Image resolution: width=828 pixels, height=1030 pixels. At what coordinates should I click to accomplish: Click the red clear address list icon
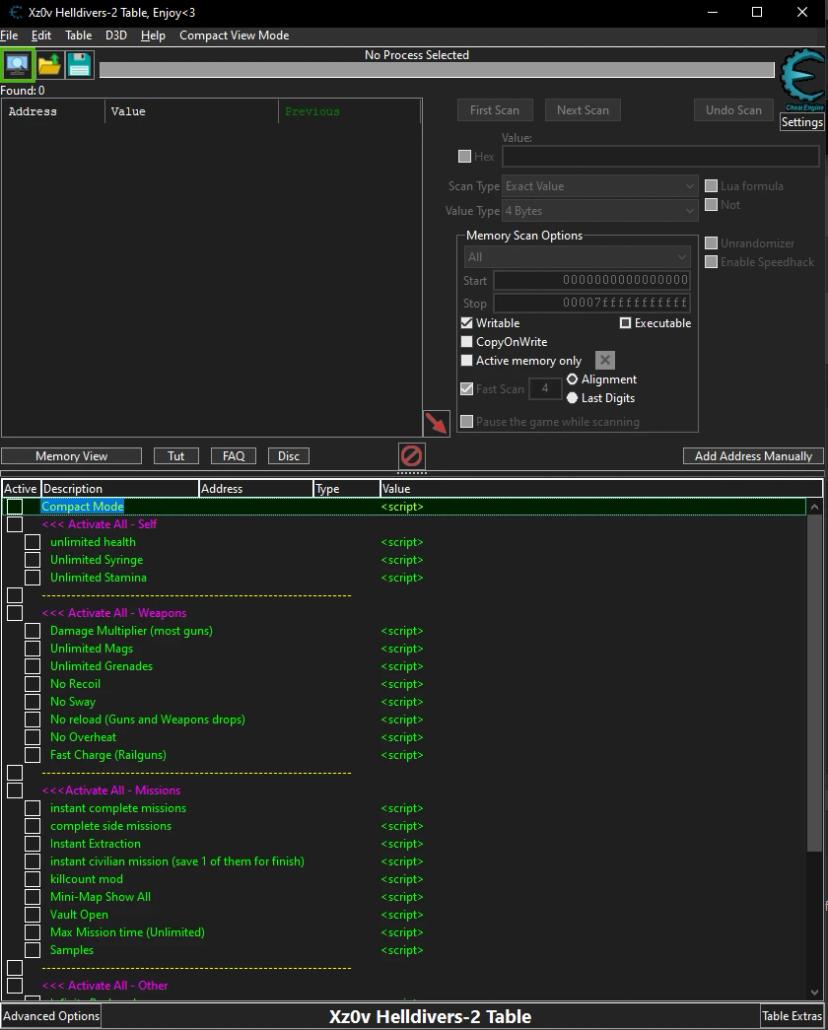[411, 455]
